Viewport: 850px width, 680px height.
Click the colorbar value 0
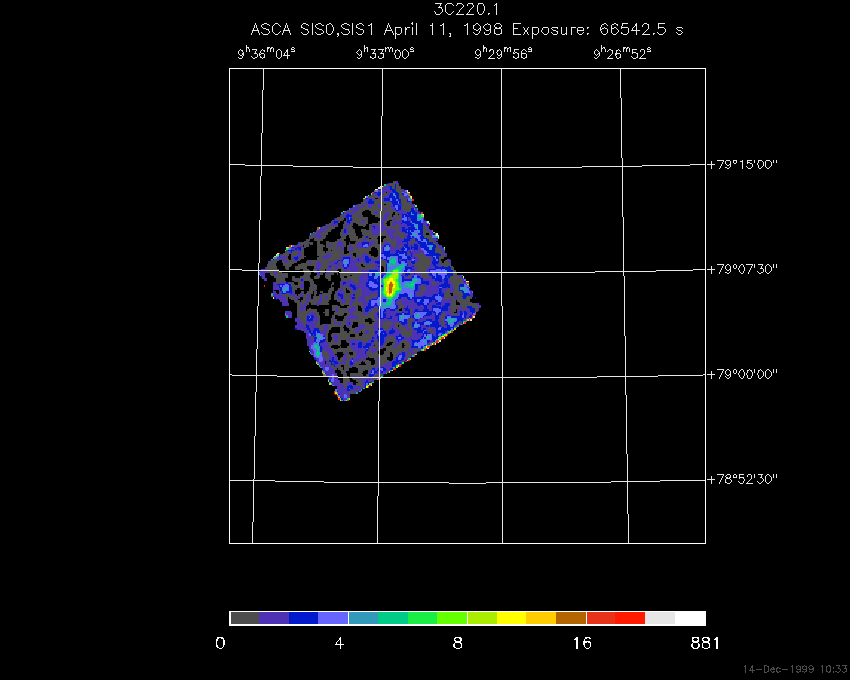pyautogui.click(x=220, y=644)
